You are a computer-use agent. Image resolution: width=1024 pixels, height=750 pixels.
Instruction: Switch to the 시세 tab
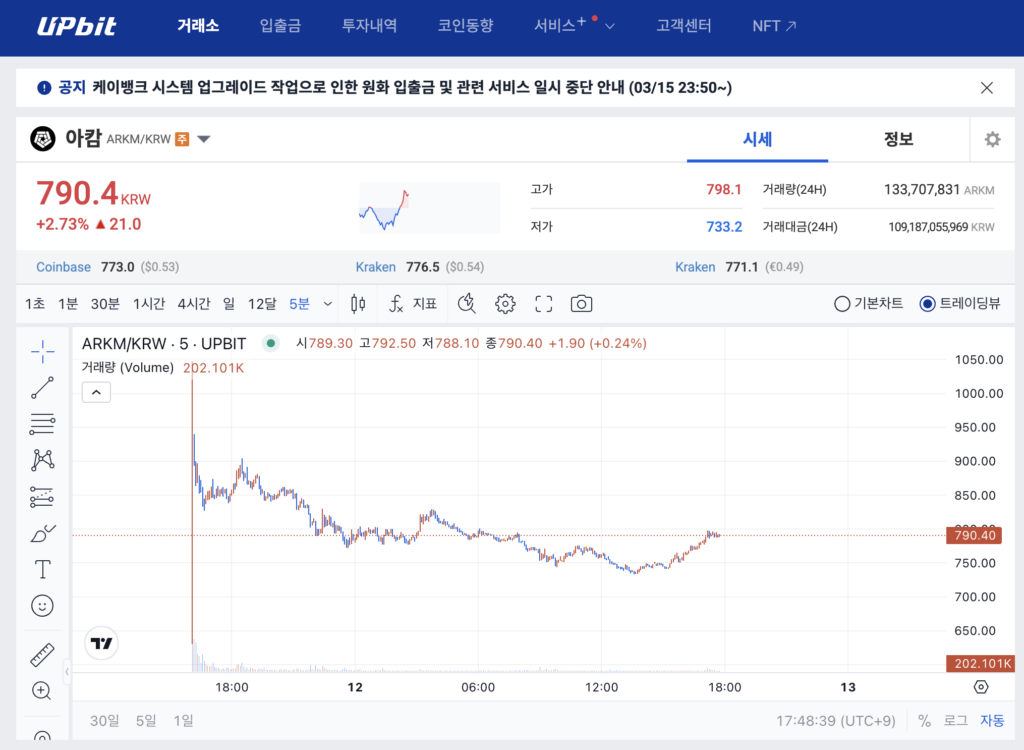coord(758,139)
